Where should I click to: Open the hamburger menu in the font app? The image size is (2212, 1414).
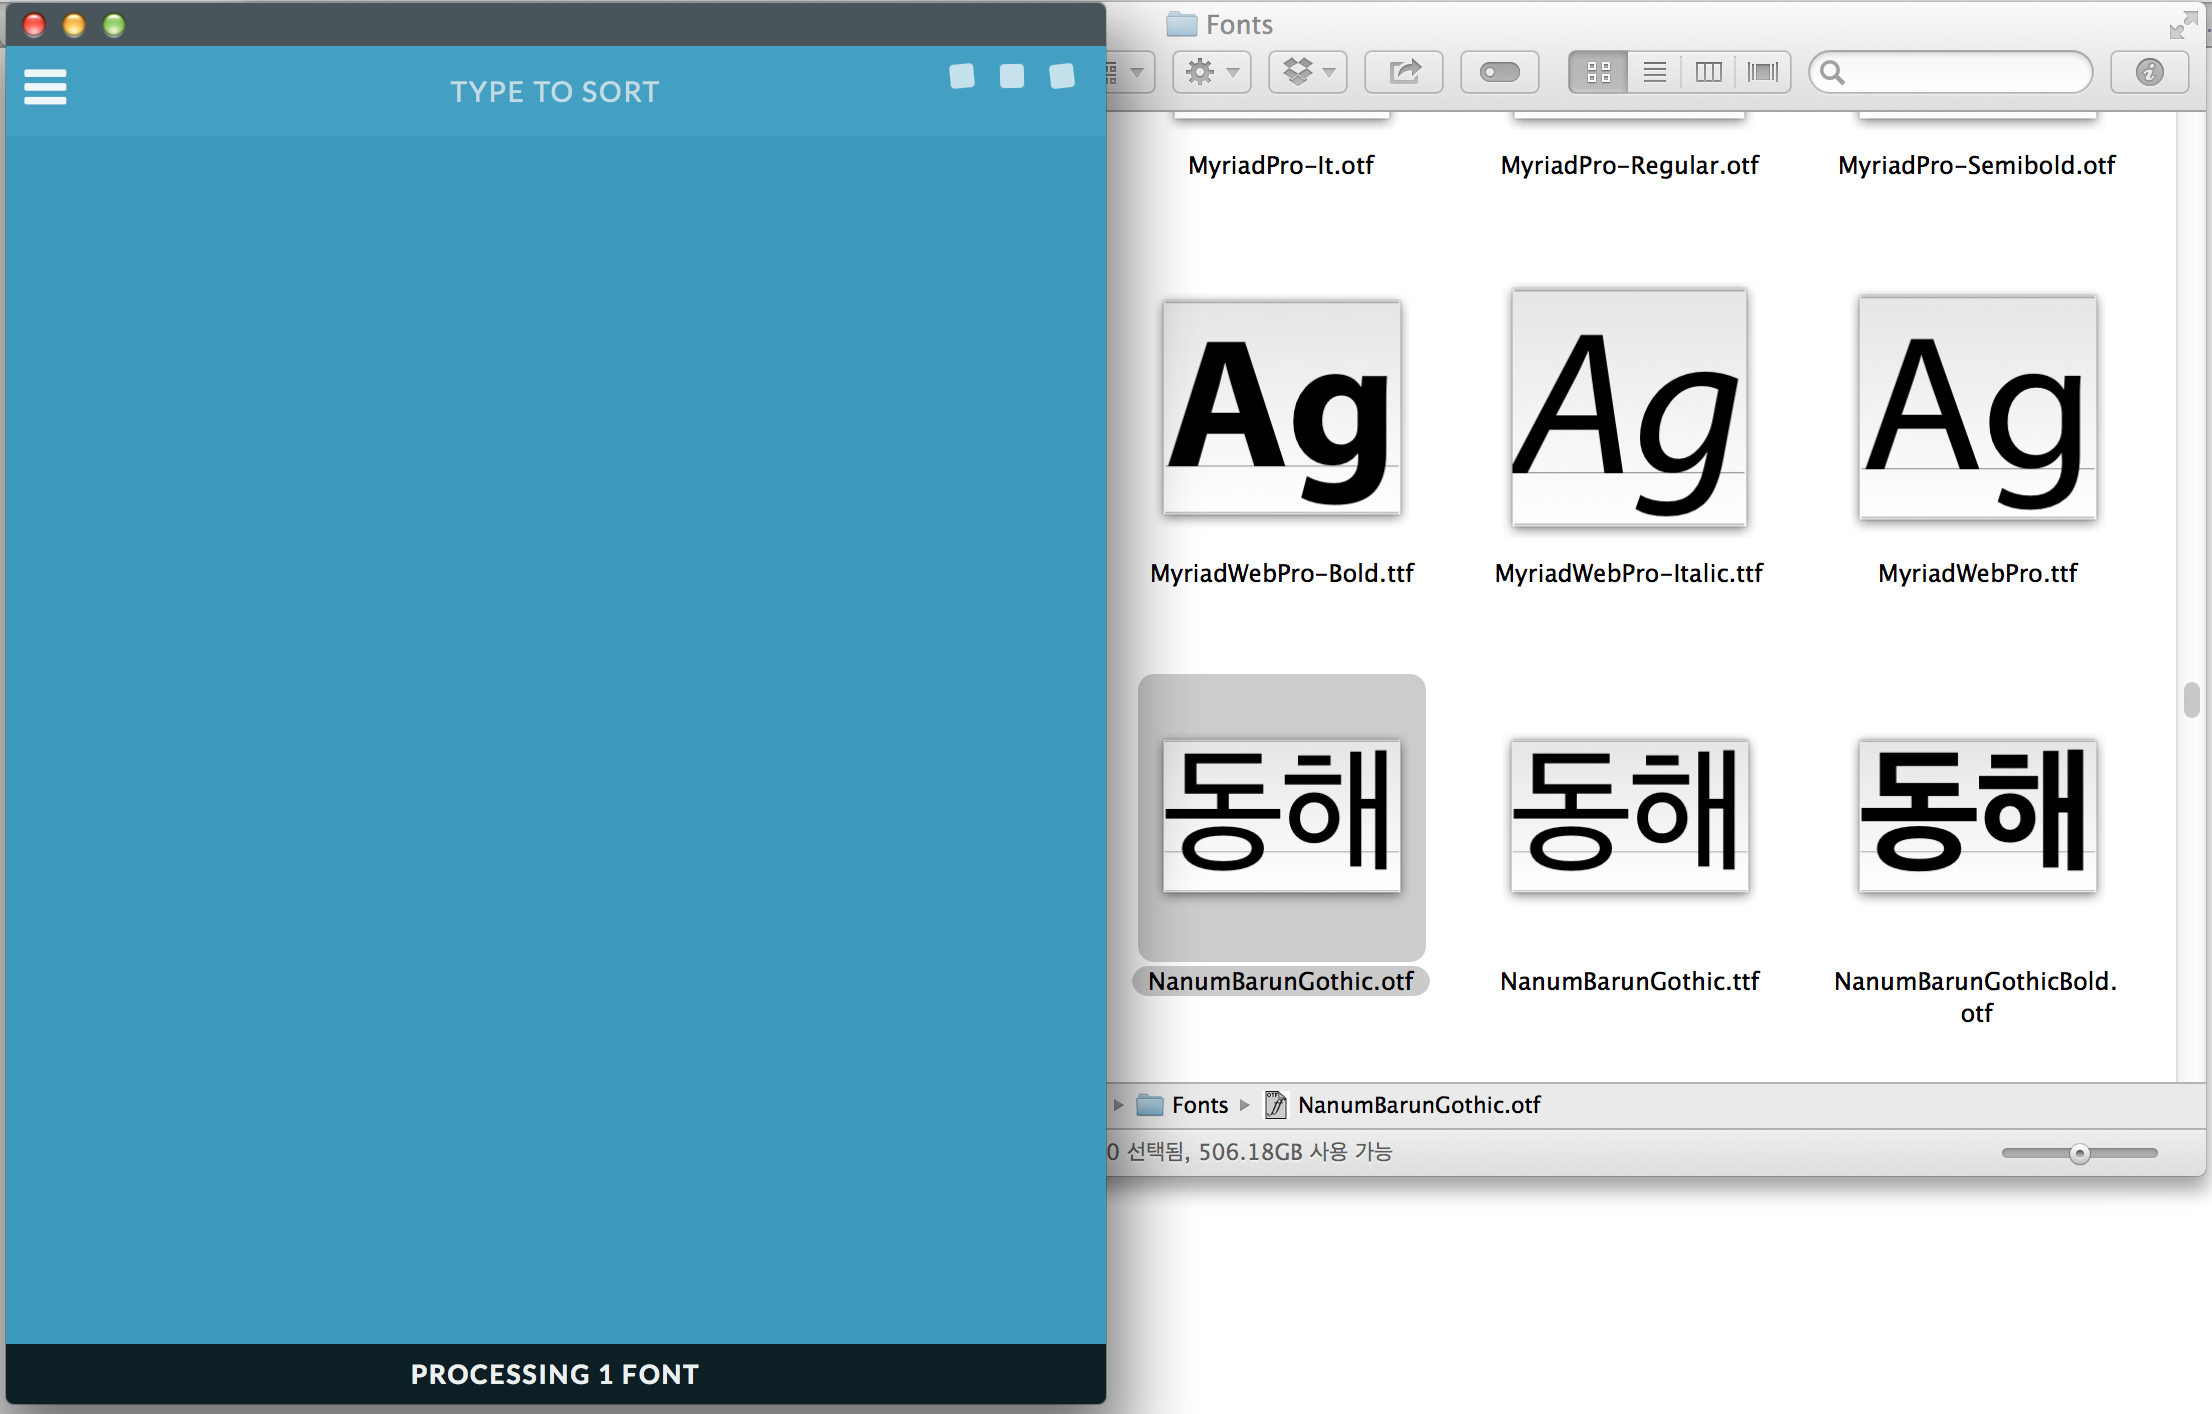point(45,87)
